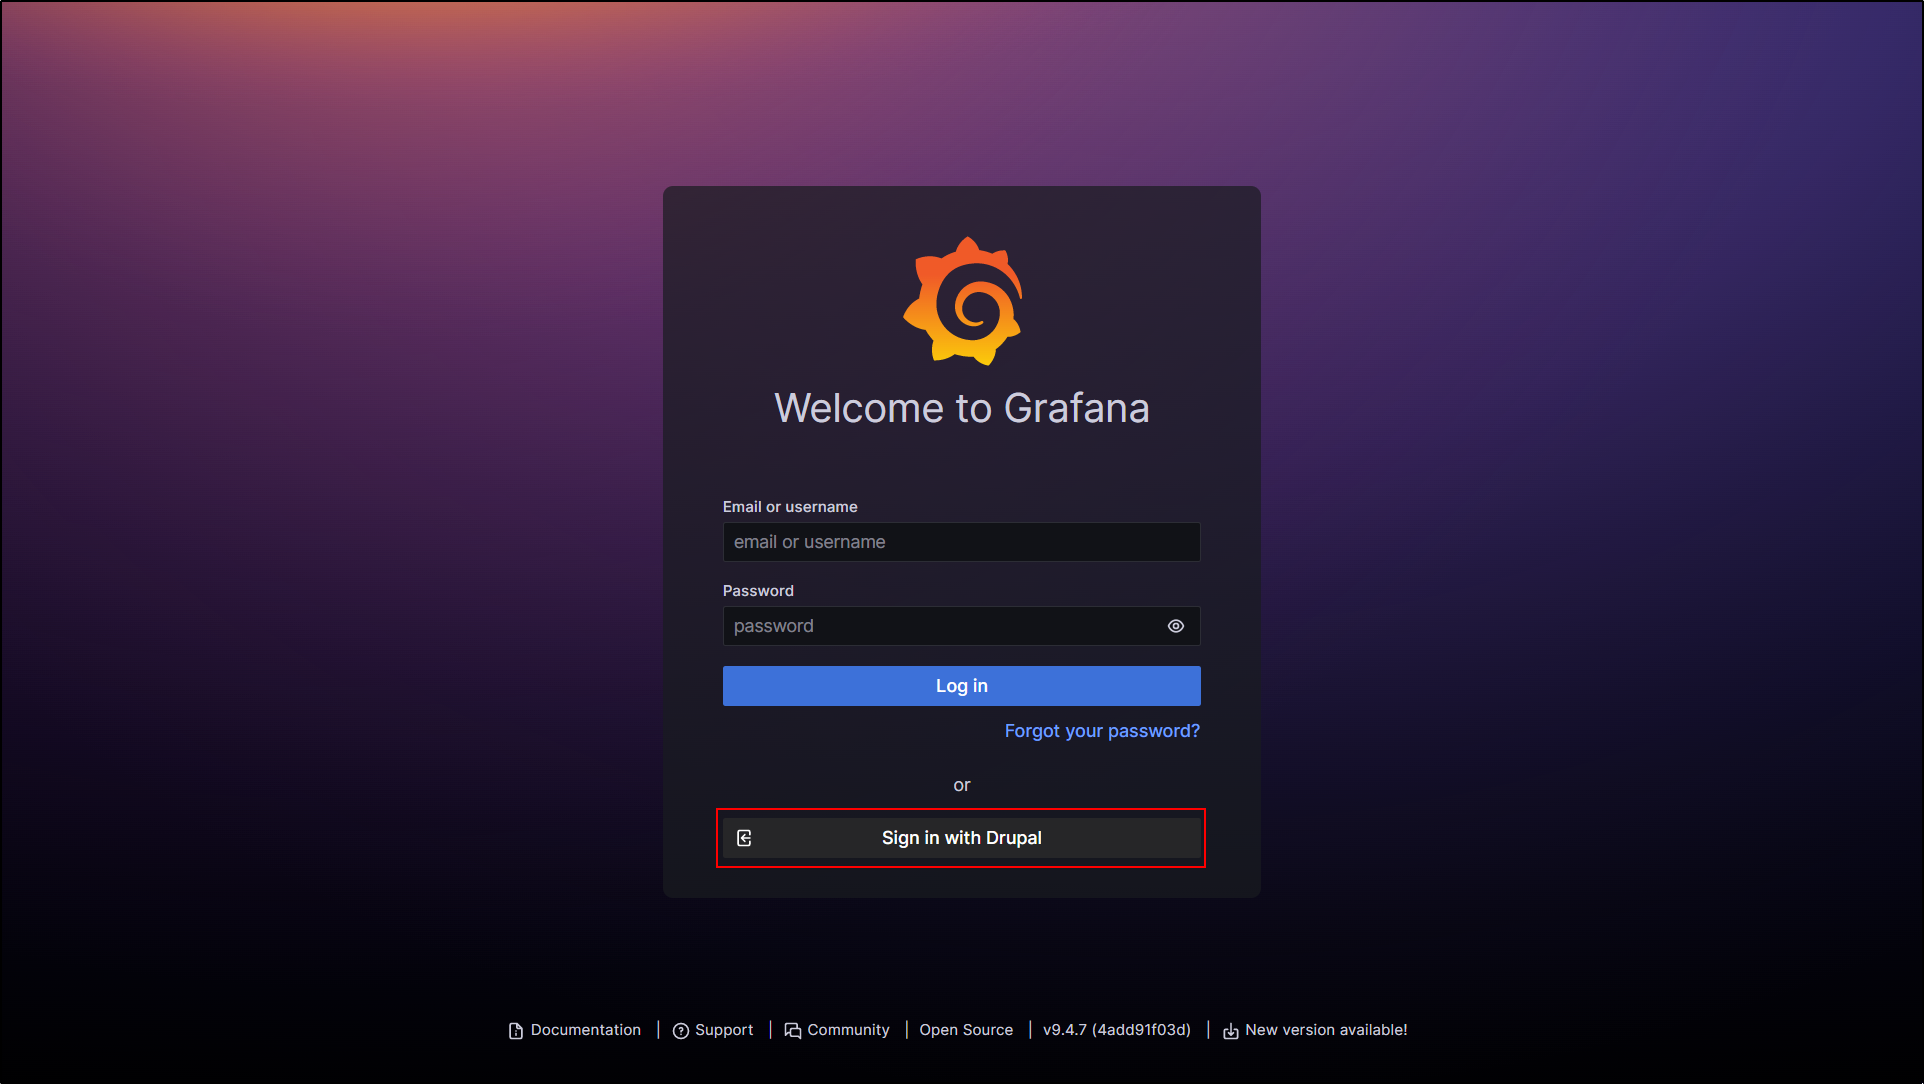Open the Support footer link

coord(724,1030)
